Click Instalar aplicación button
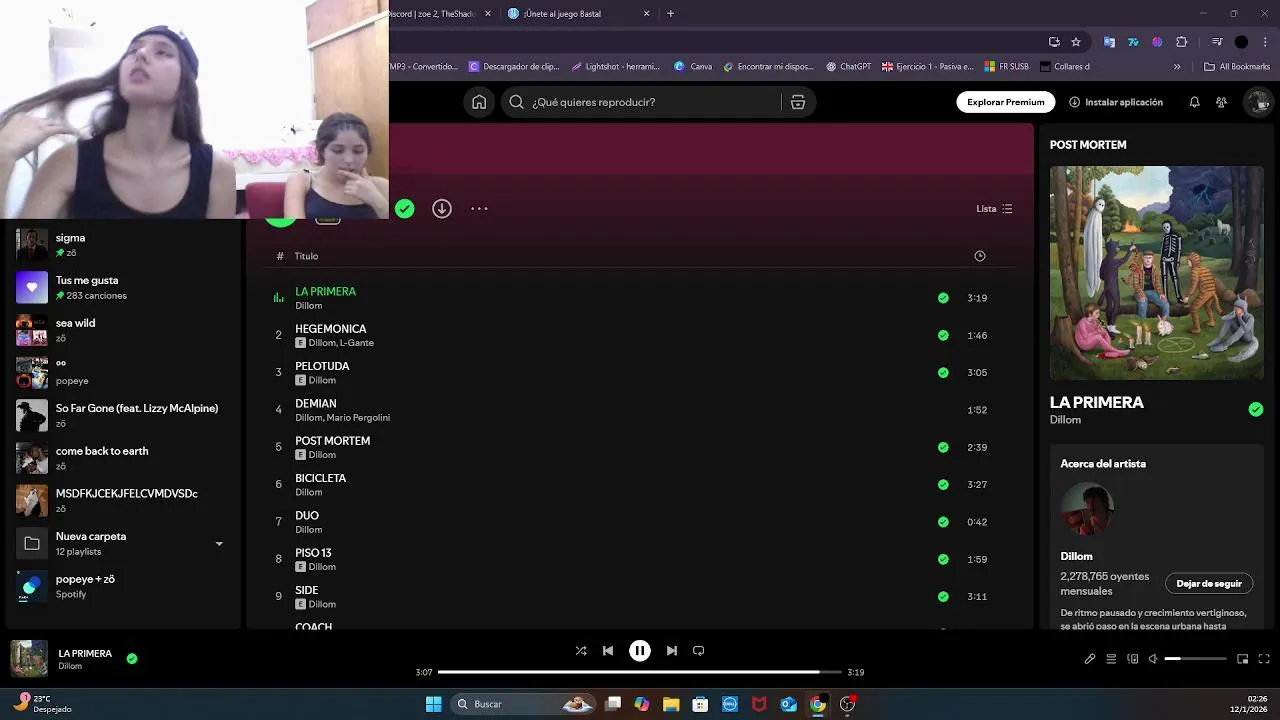1280x720 pixels. coord(1116,102)
